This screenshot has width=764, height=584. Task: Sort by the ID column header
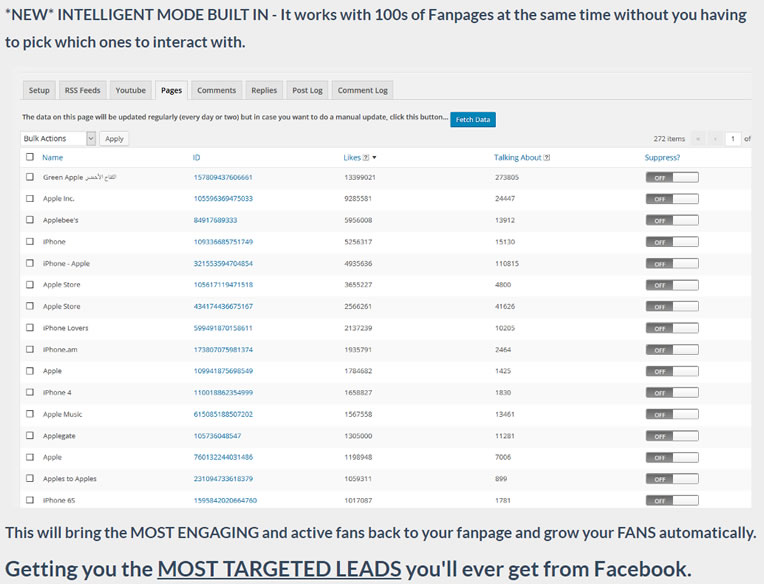pyautogui.click(x=196, y=158)
